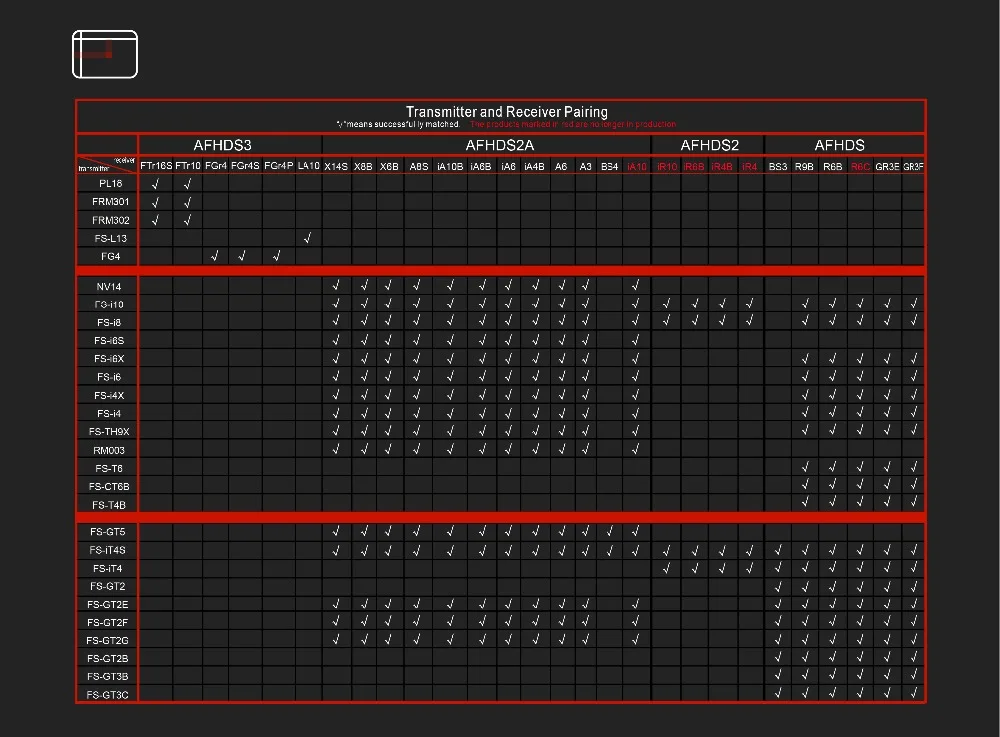Select the FS-TH9X row label

(108, 432)
